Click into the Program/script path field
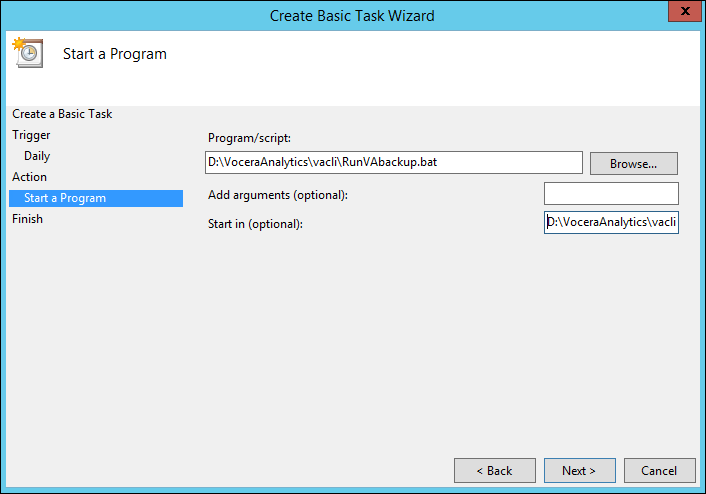Screen dimensions: 706x494 (393, 162)
